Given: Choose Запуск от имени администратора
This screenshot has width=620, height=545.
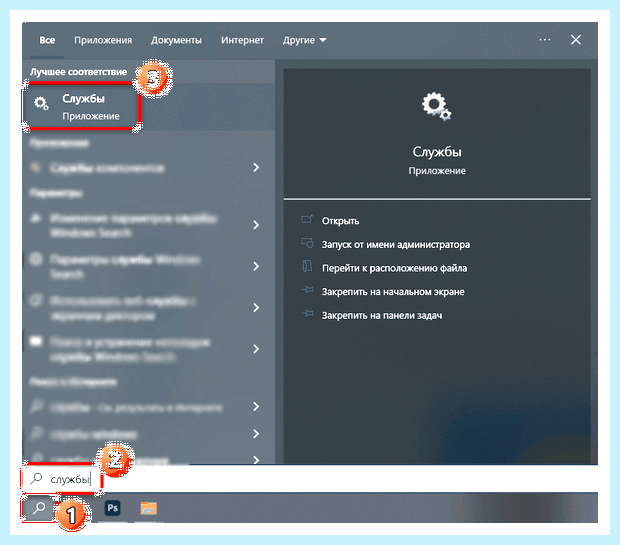Looking at the screenshot, I should (395, 244).
